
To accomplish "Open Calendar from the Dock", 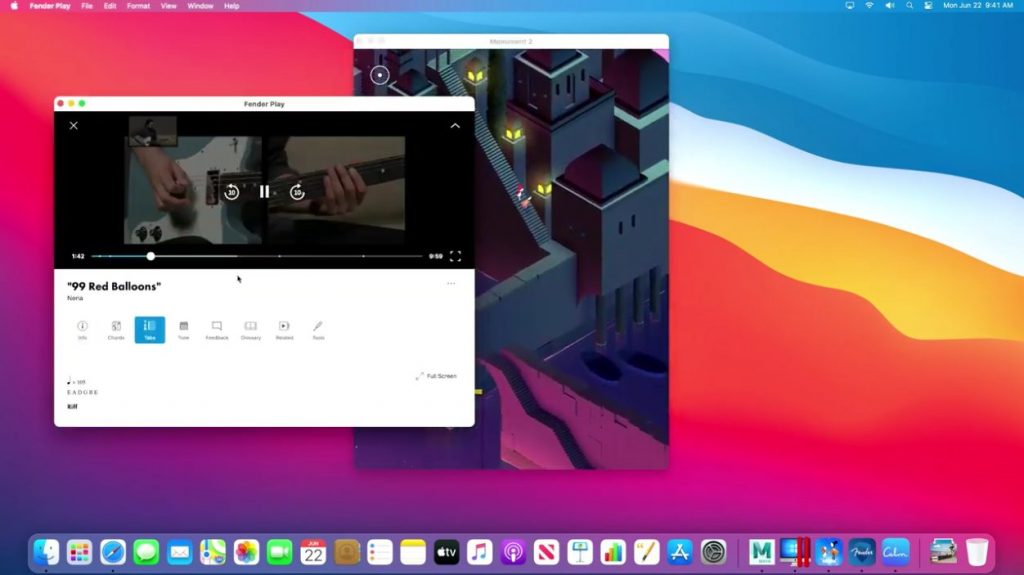I will (313, 553).
